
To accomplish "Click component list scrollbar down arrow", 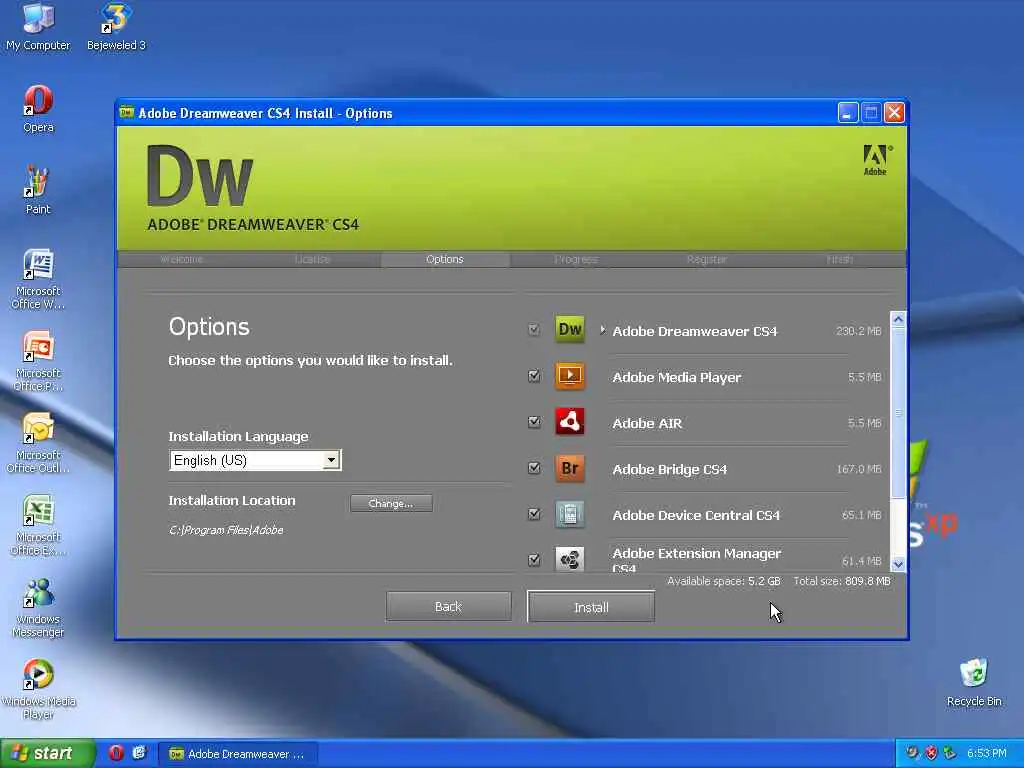I will coord(898,564).
